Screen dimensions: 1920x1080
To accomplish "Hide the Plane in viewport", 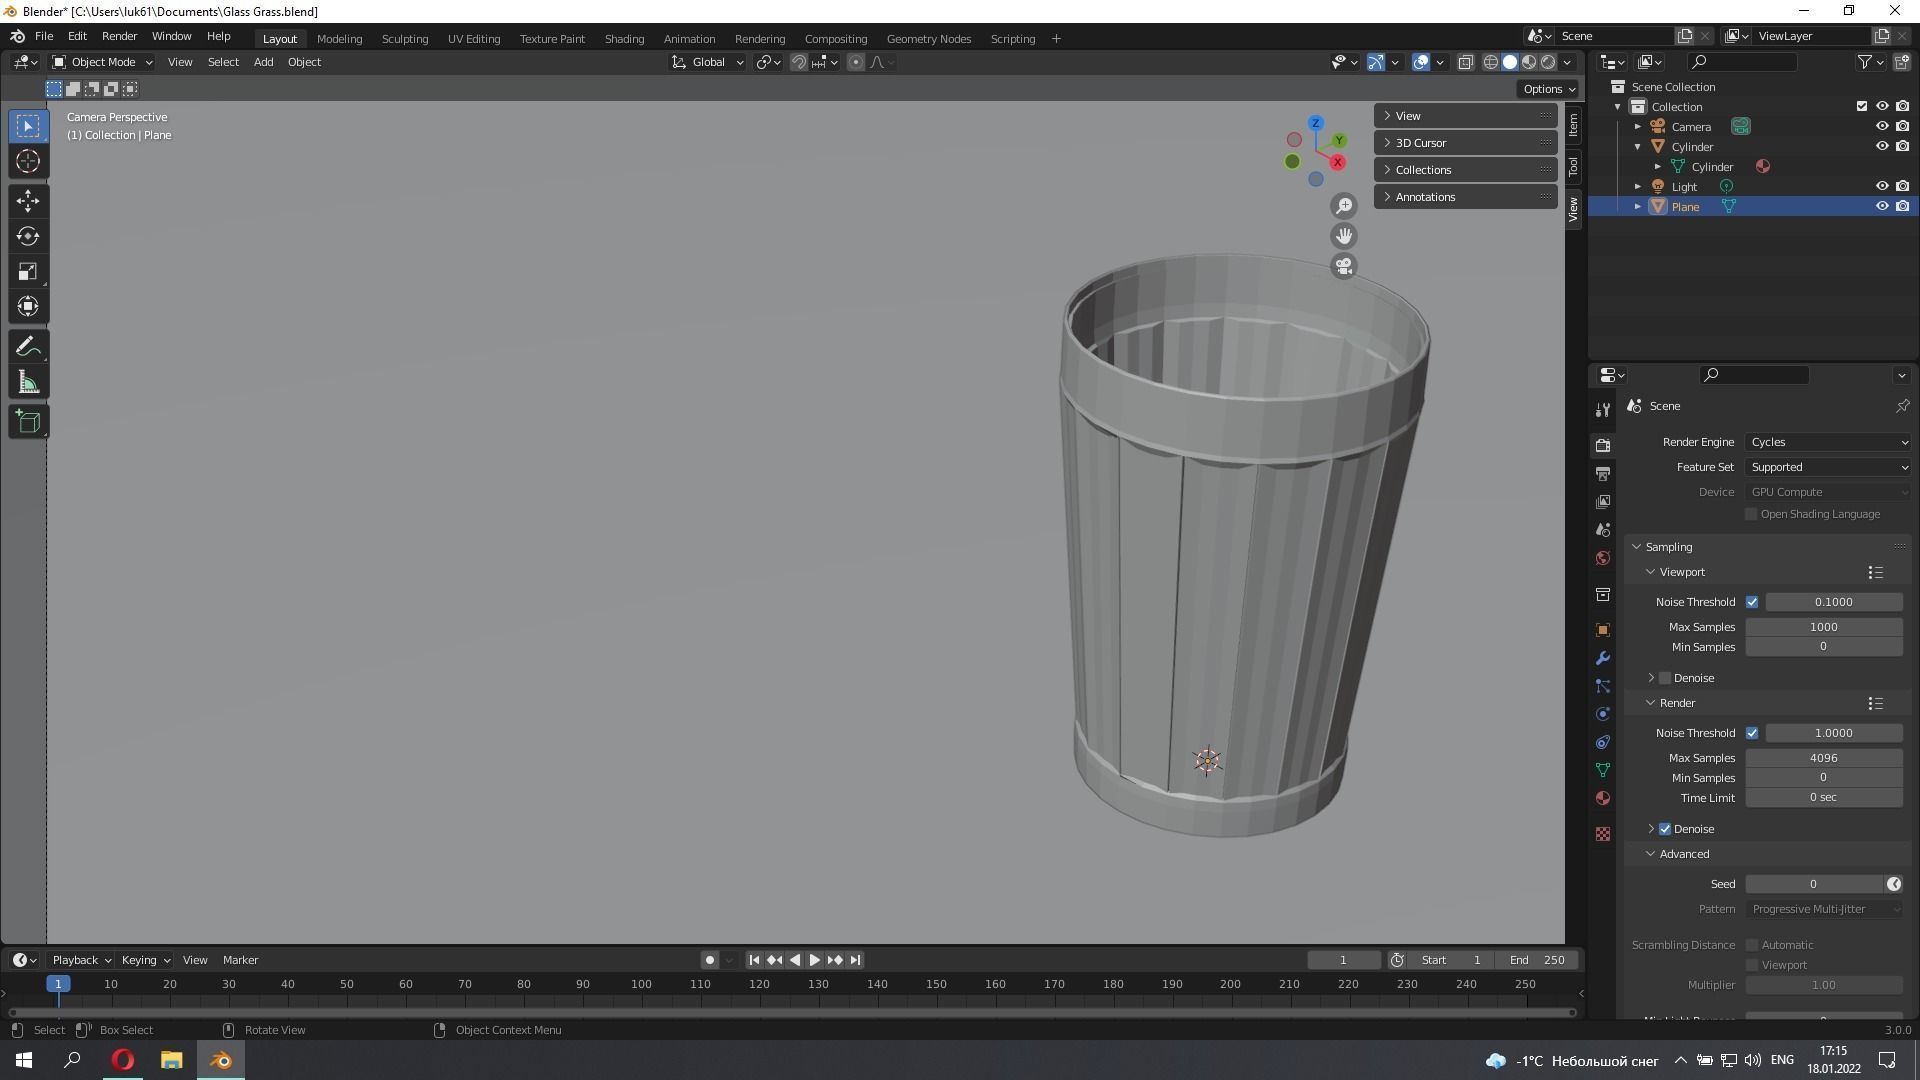I will [x=1881, y=206].
